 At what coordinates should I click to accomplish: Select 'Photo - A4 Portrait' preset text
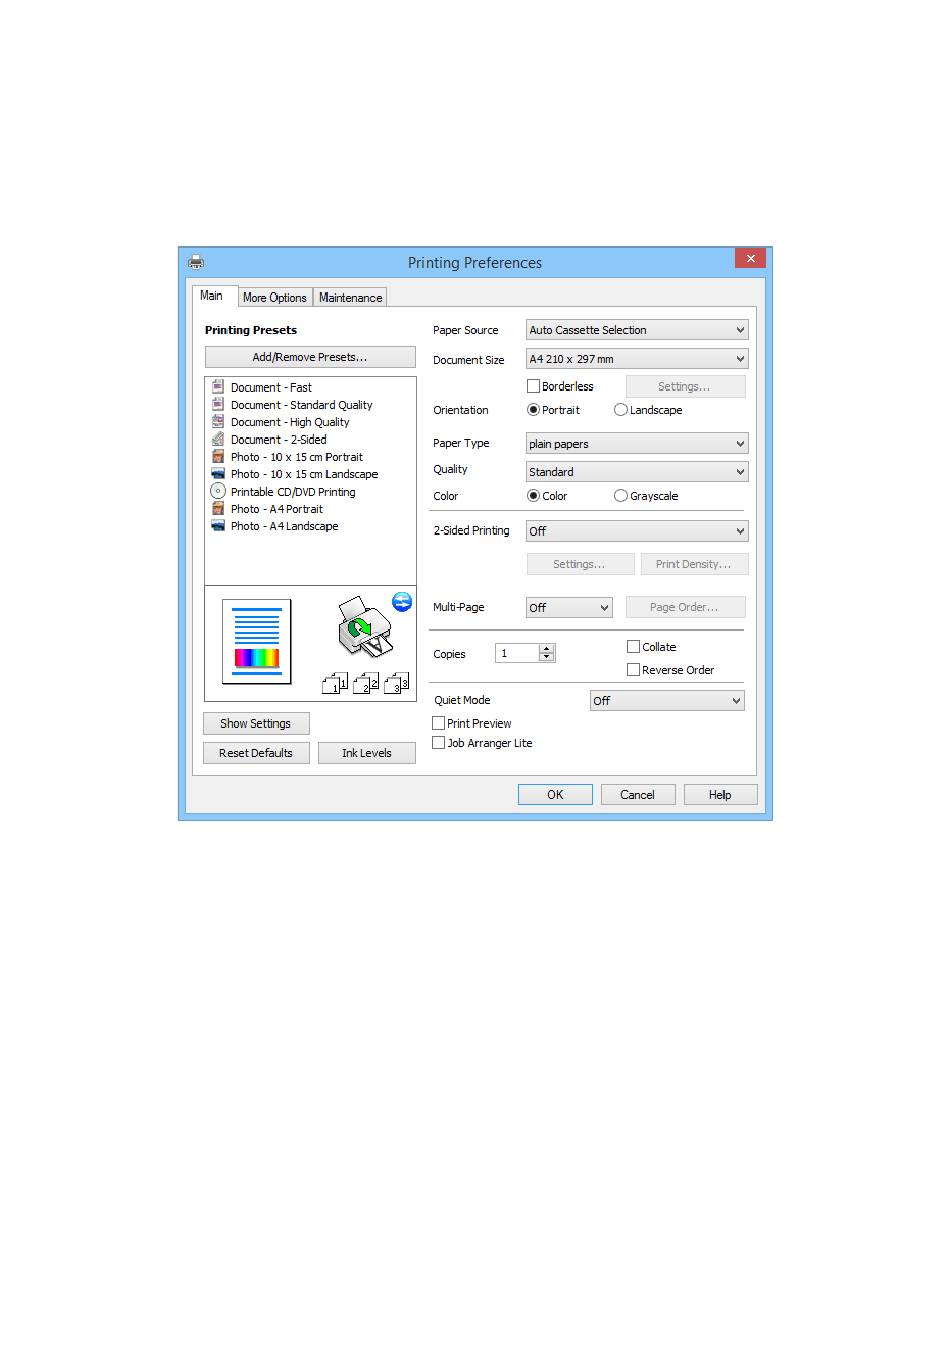point(277,509)
